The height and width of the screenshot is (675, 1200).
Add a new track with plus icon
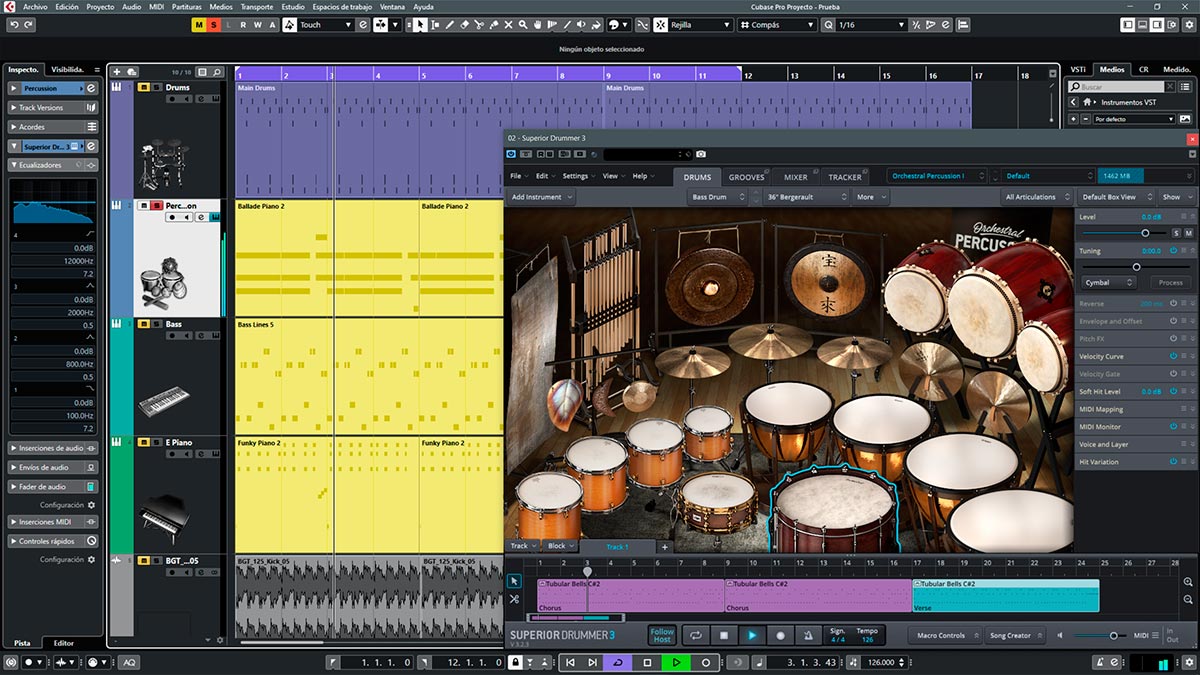[x=117, y=72]
